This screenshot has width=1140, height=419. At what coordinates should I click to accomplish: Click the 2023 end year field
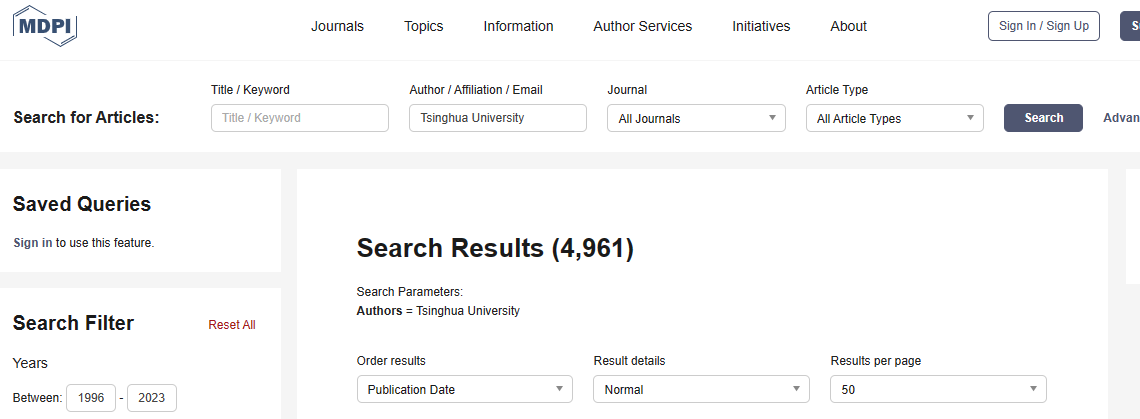(152, 398)
